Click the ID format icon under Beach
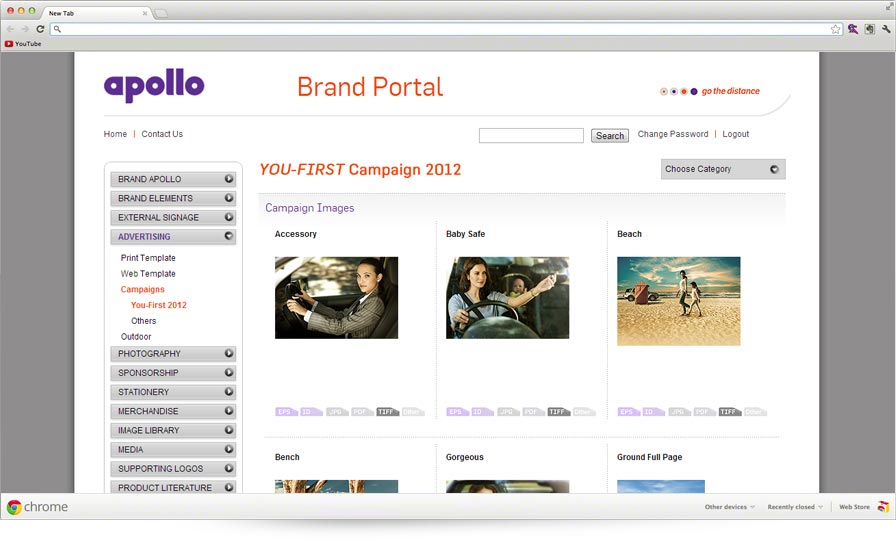 pyautogui.click(x=654, y=411)
